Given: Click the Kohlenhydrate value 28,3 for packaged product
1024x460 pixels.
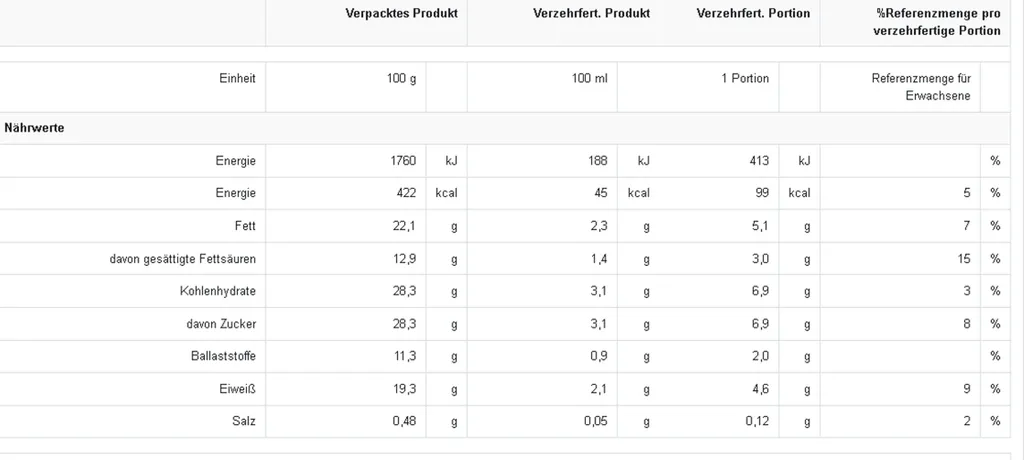Looking at the screenshot, I should 404,291.
